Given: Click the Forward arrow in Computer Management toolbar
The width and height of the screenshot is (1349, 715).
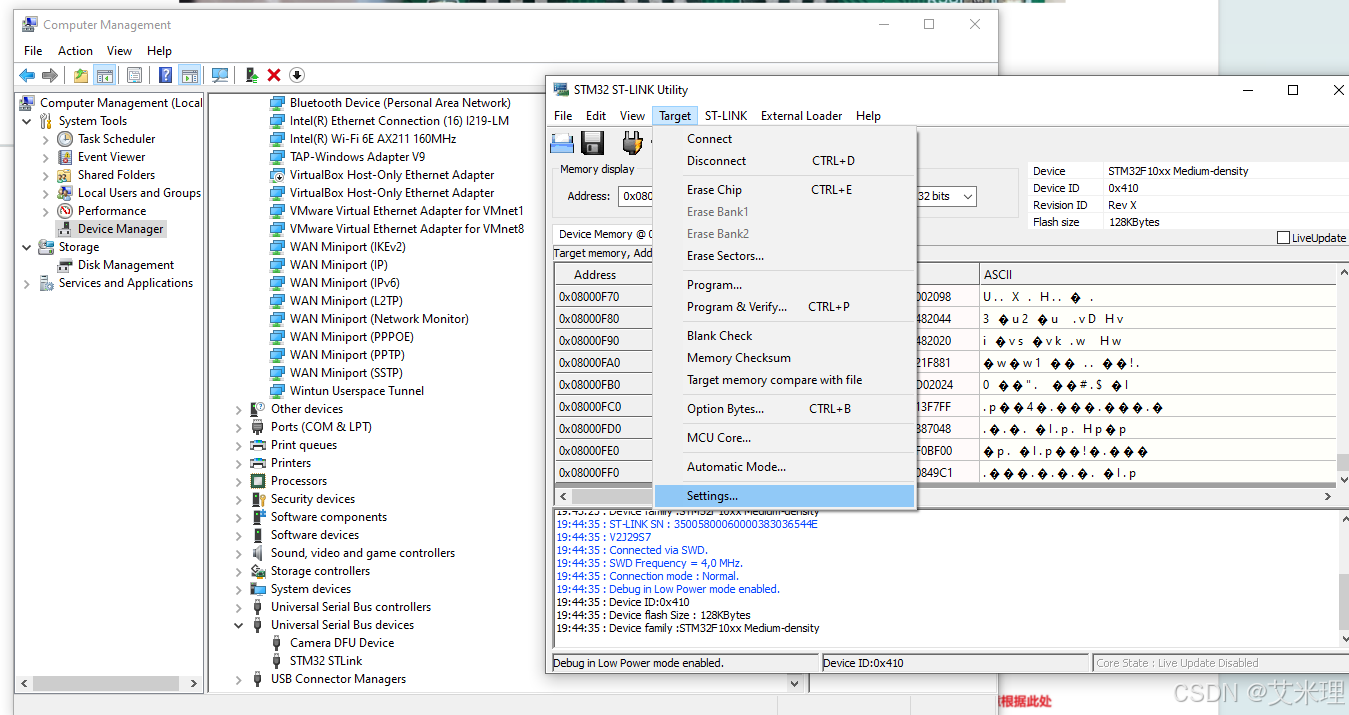Looking at the screenshot, I should click(49, 75).
